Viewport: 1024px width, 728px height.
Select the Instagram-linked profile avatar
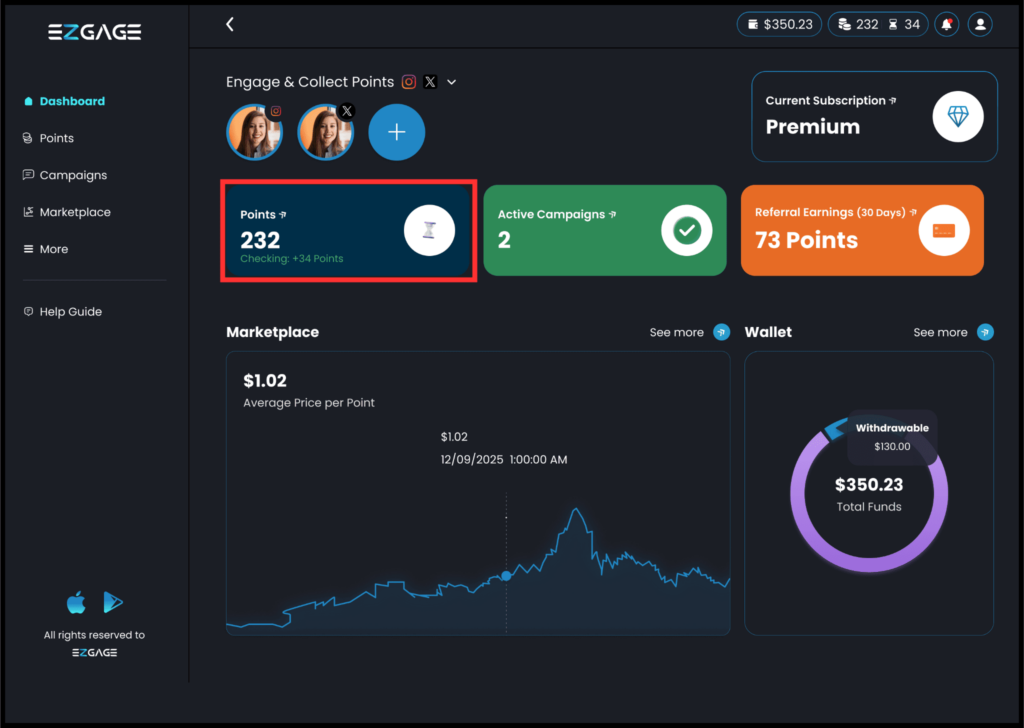click(x=254, y=133)
